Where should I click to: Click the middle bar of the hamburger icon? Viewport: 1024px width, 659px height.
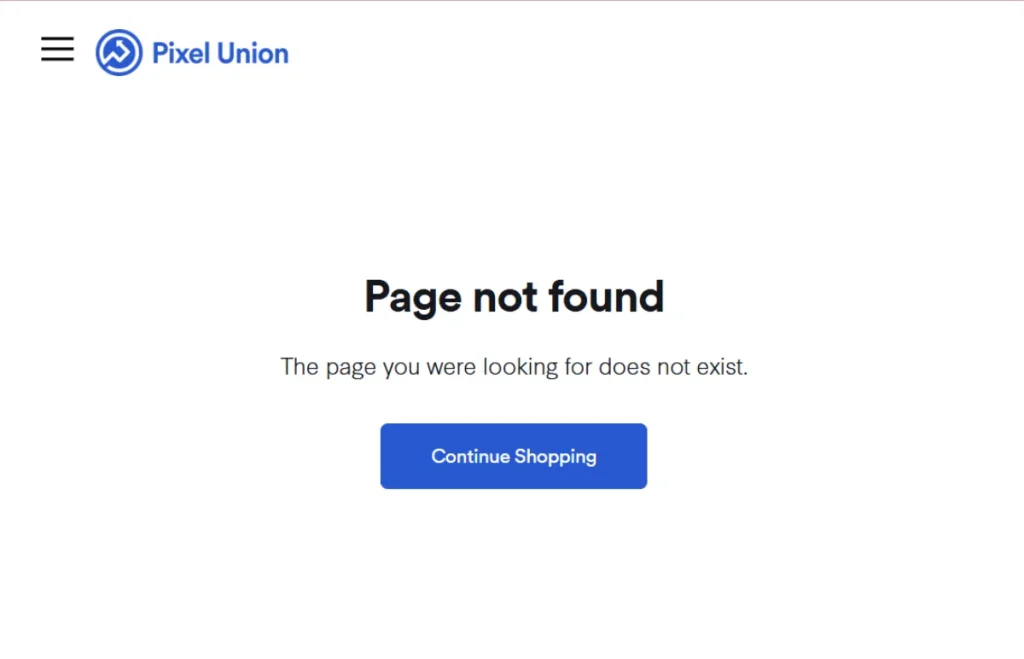click(57, 49)
